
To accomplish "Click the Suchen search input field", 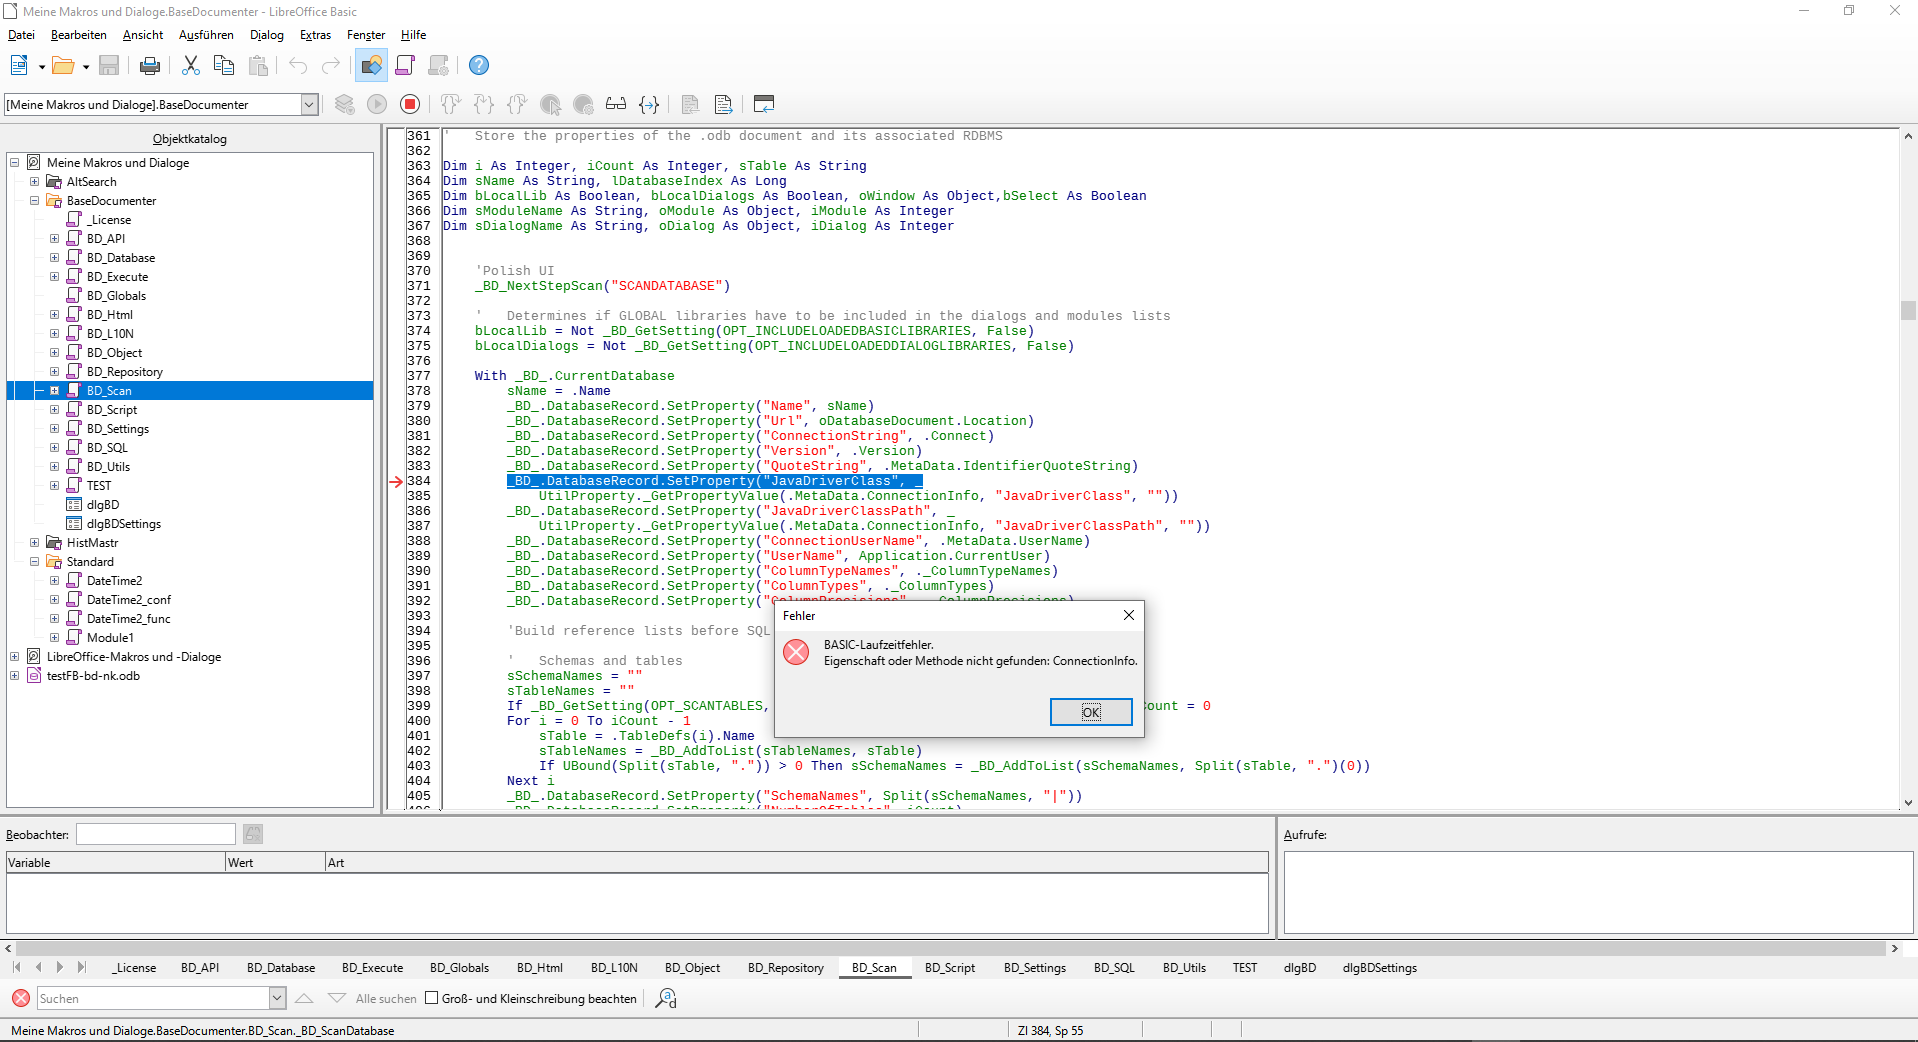I will [153, 998].
